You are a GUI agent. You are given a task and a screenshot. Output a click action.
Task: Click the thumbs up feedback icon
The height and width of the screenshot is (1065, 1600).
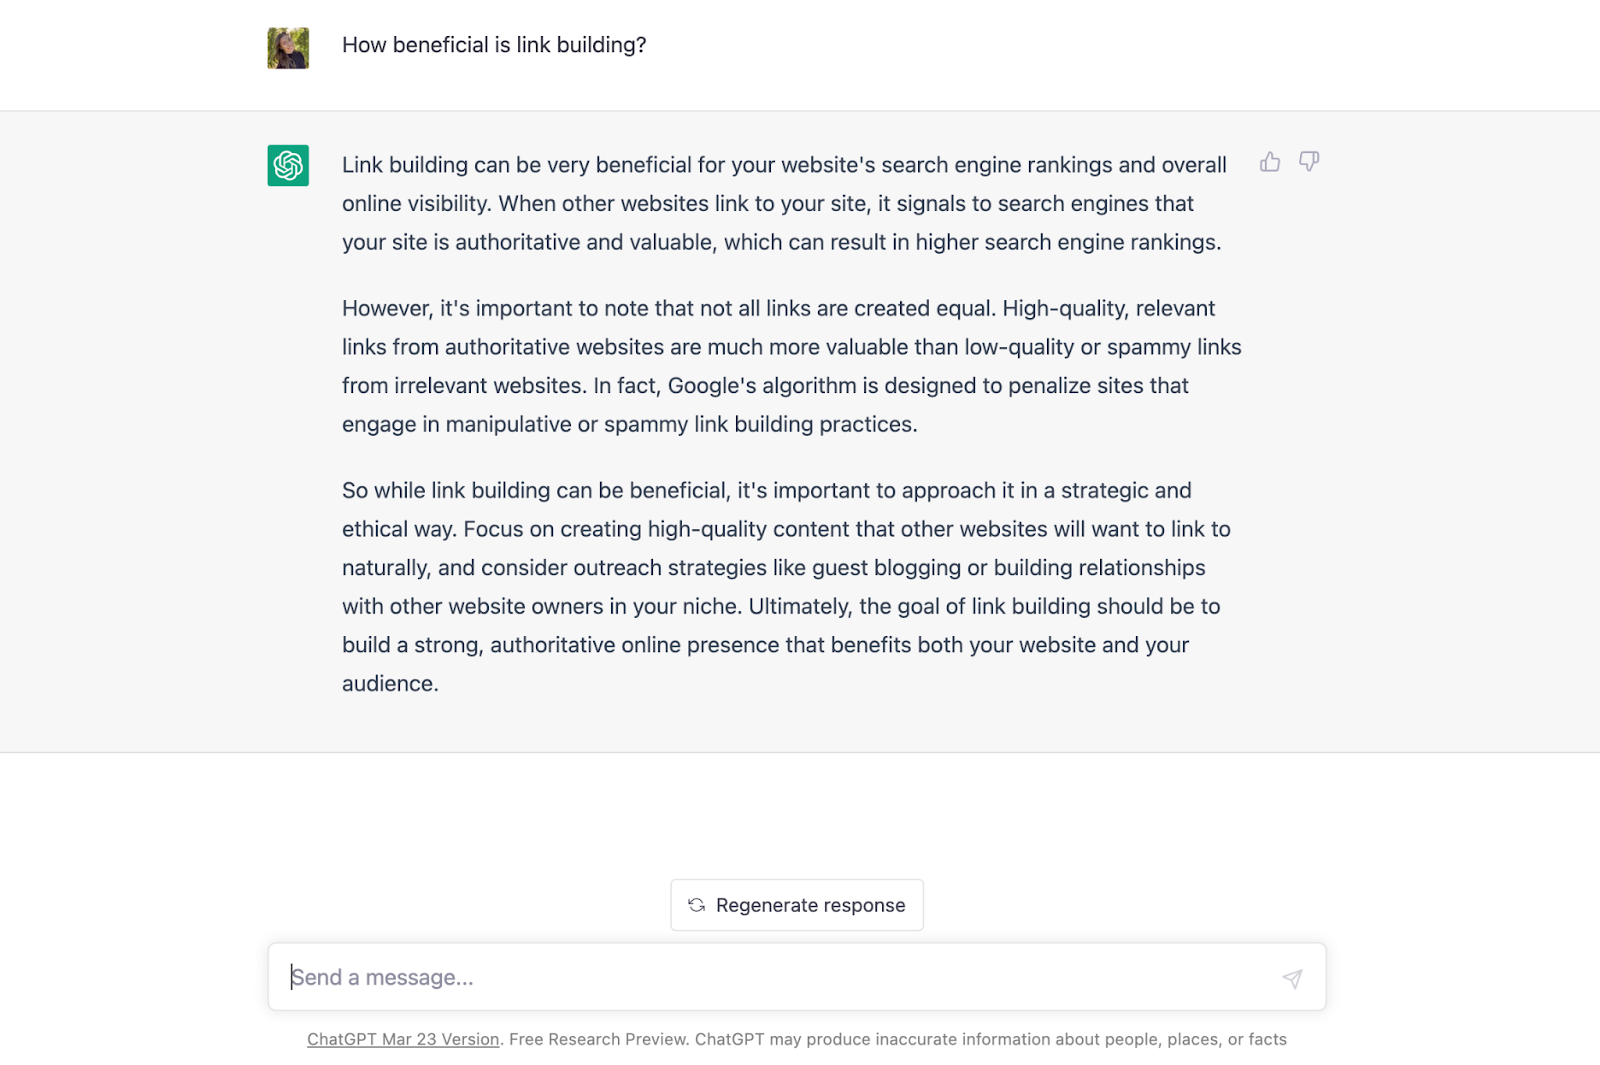coord(1270,162)
